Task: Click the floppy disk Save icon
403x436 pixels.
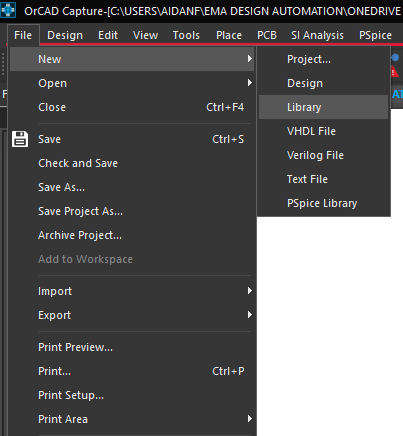Action: (x=20, y=139)
